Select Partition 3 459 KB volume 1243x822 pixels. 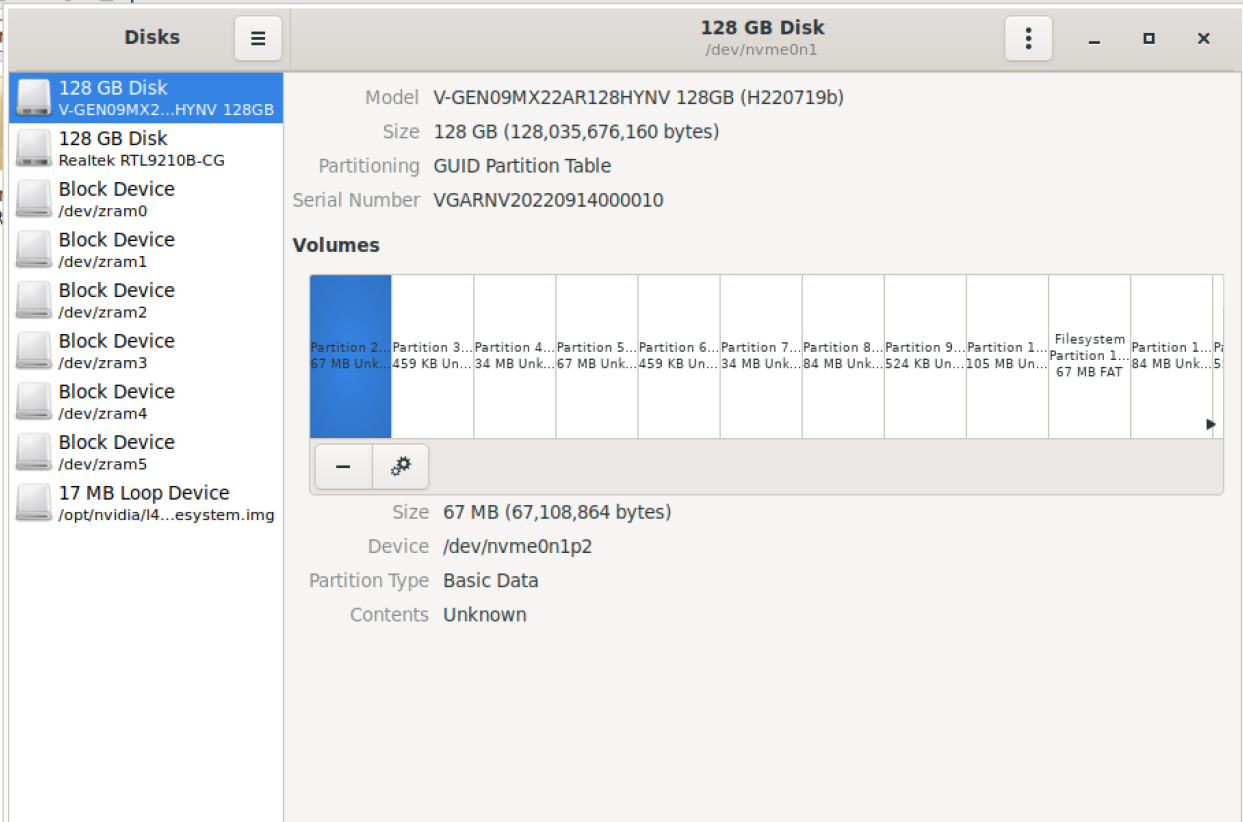coord(433,356)
